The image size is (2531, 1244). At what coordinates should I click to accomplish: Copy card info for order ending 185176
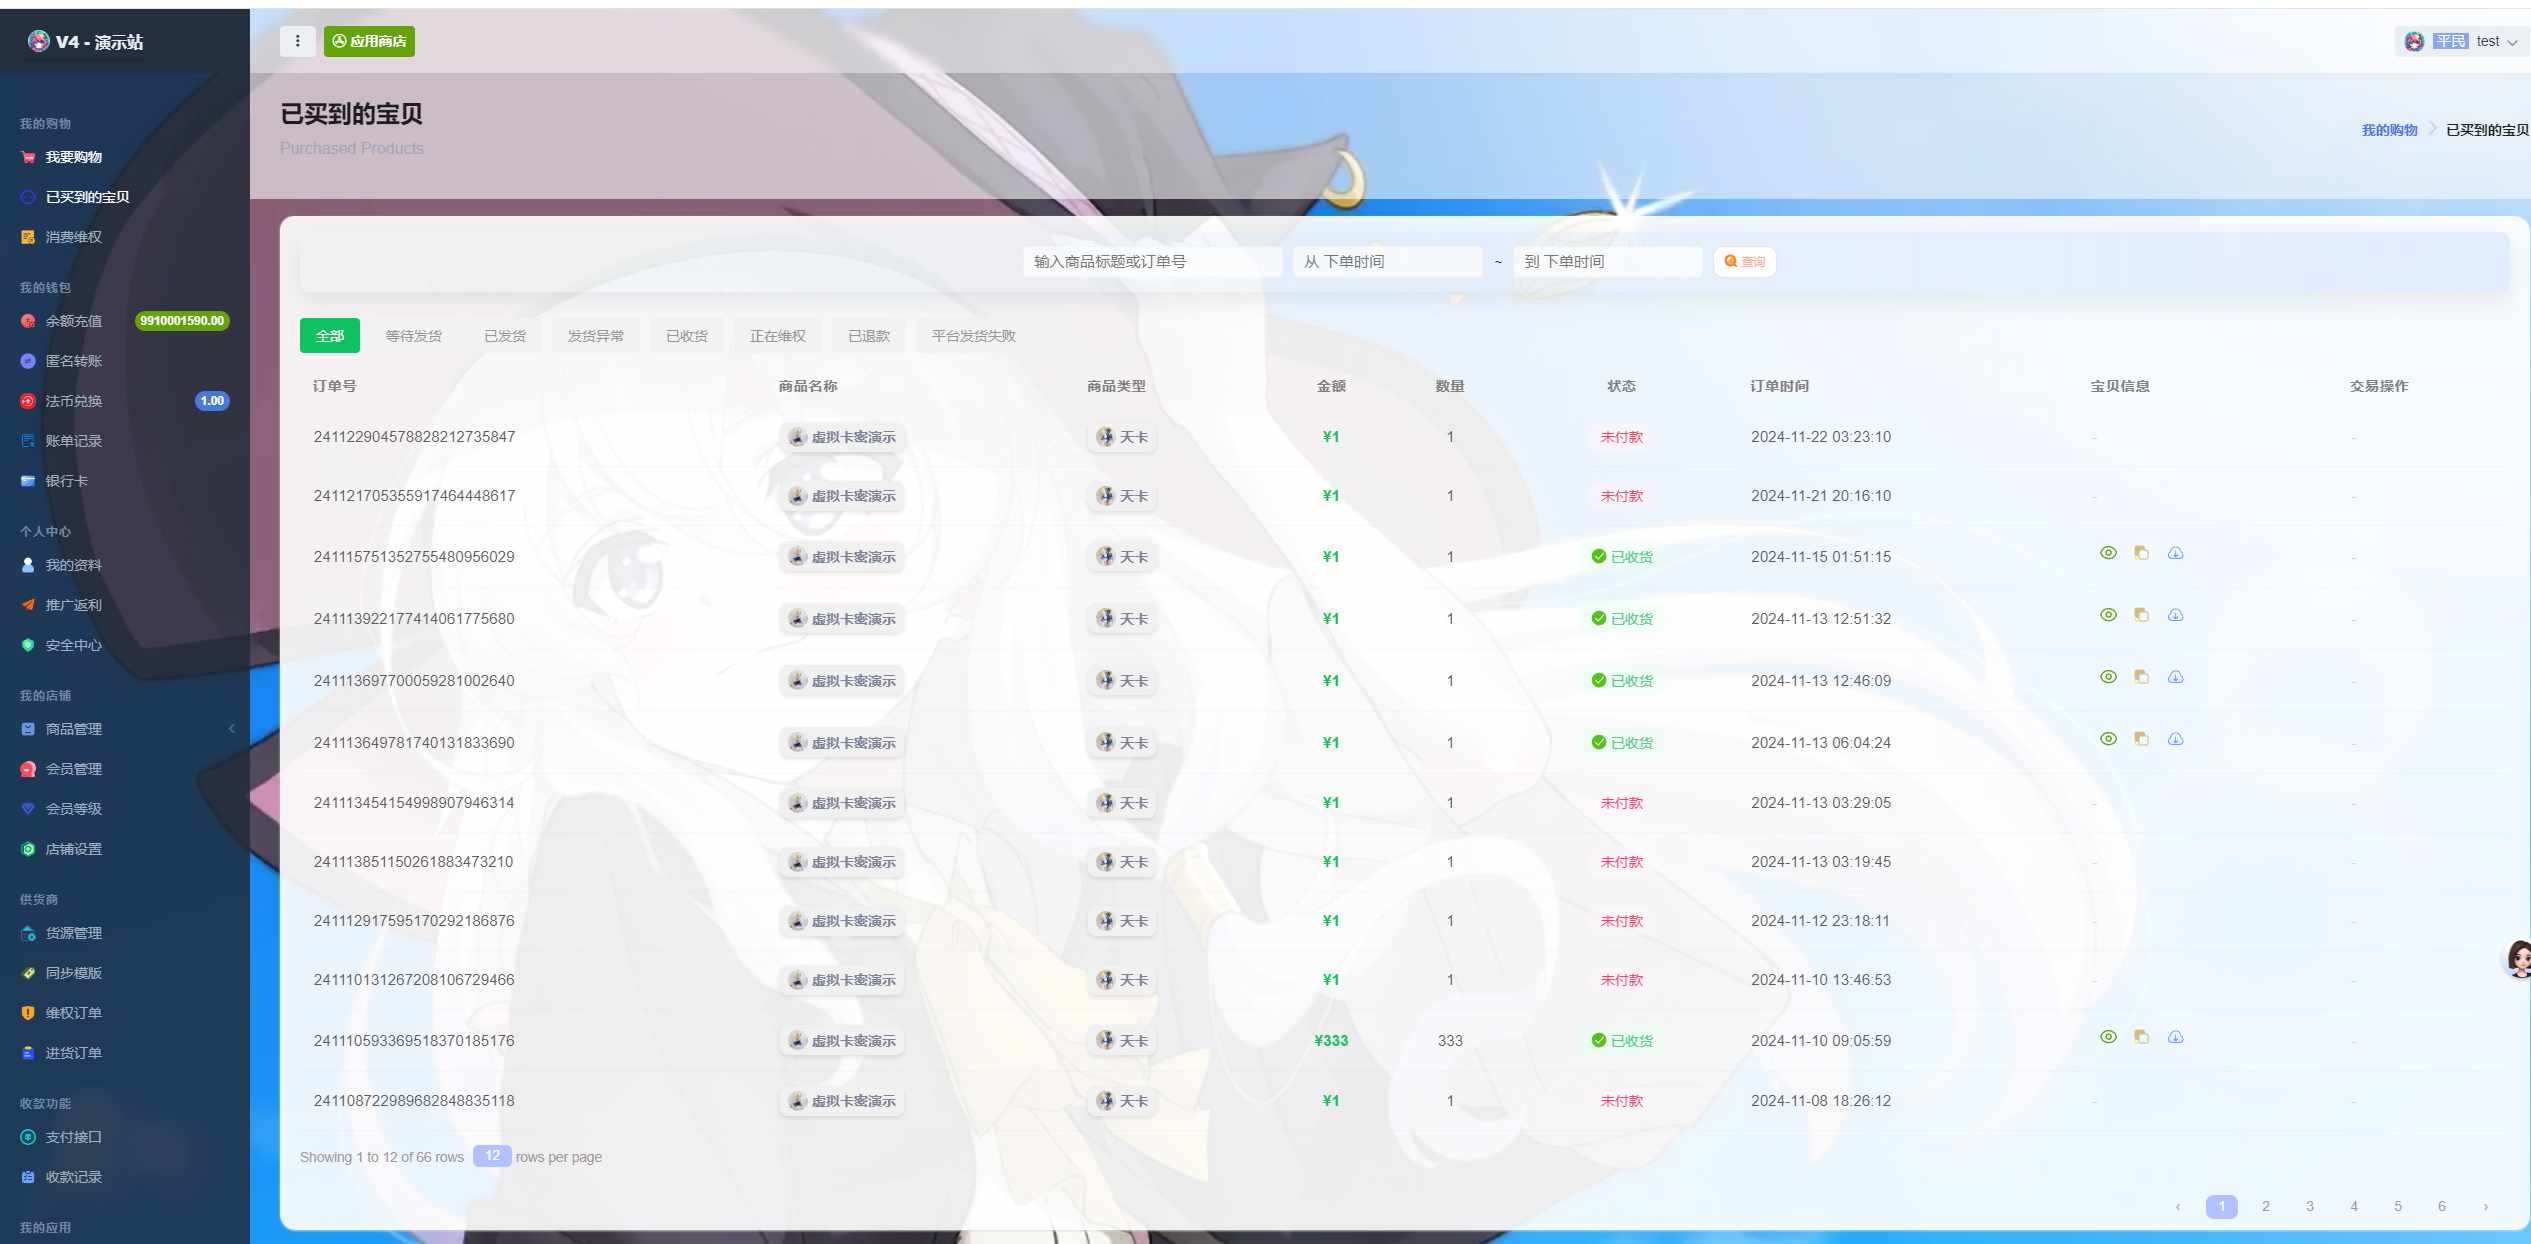coord(2141,1037)
